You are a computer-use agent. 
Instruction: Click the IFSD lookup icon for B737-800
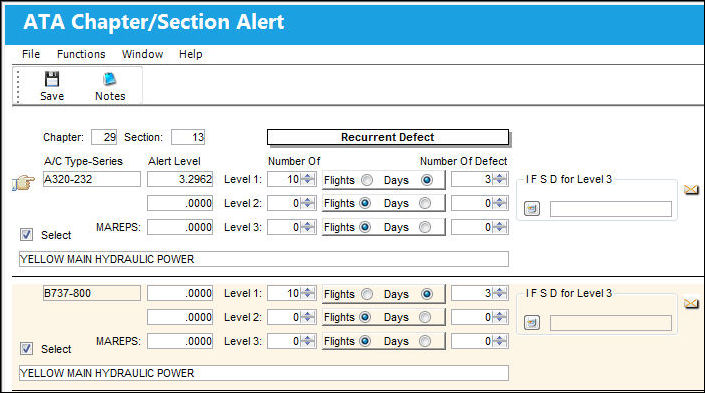(532, 322)
